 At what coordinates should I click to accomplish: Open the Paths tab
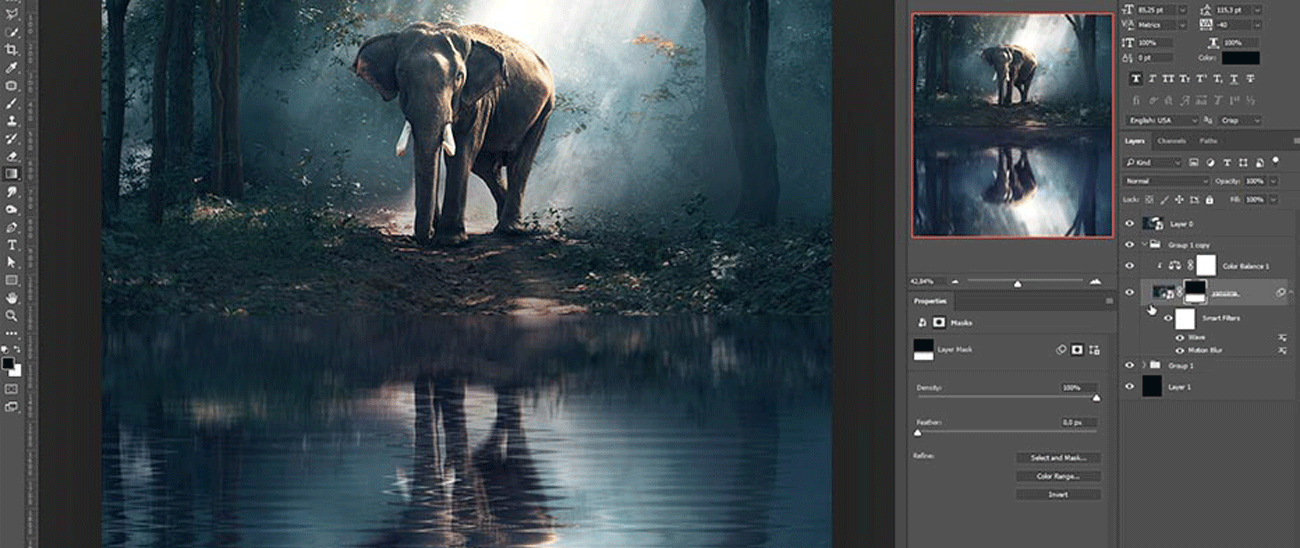1208,141
